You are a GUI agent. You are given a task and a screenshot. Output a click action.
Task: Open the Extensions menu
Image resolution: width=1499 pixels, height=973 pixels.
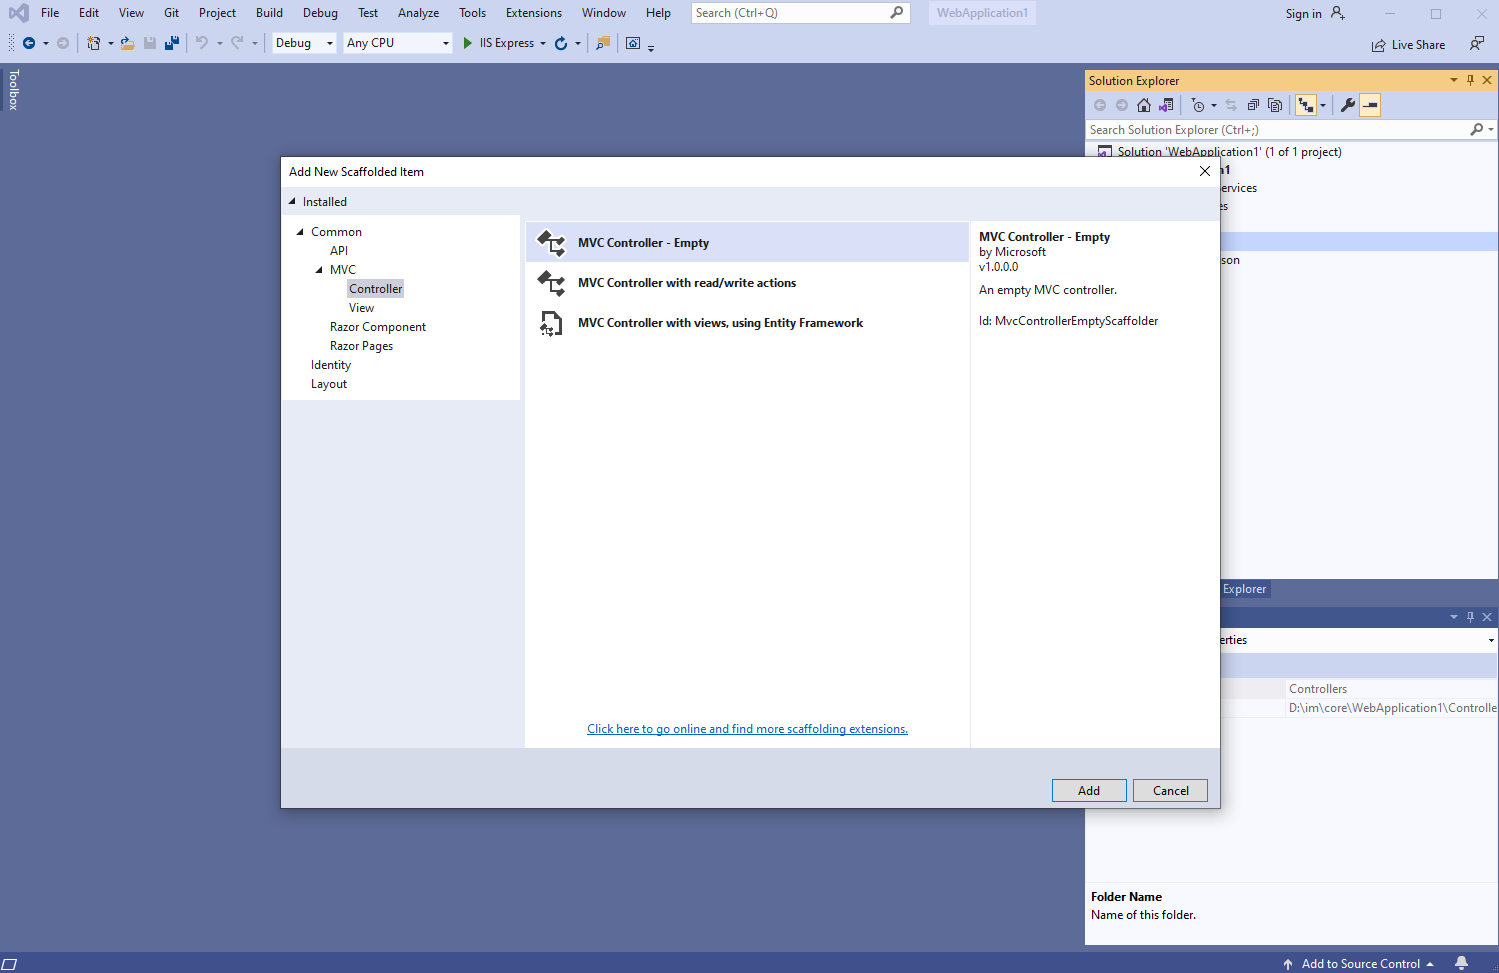tap(533, 13)
